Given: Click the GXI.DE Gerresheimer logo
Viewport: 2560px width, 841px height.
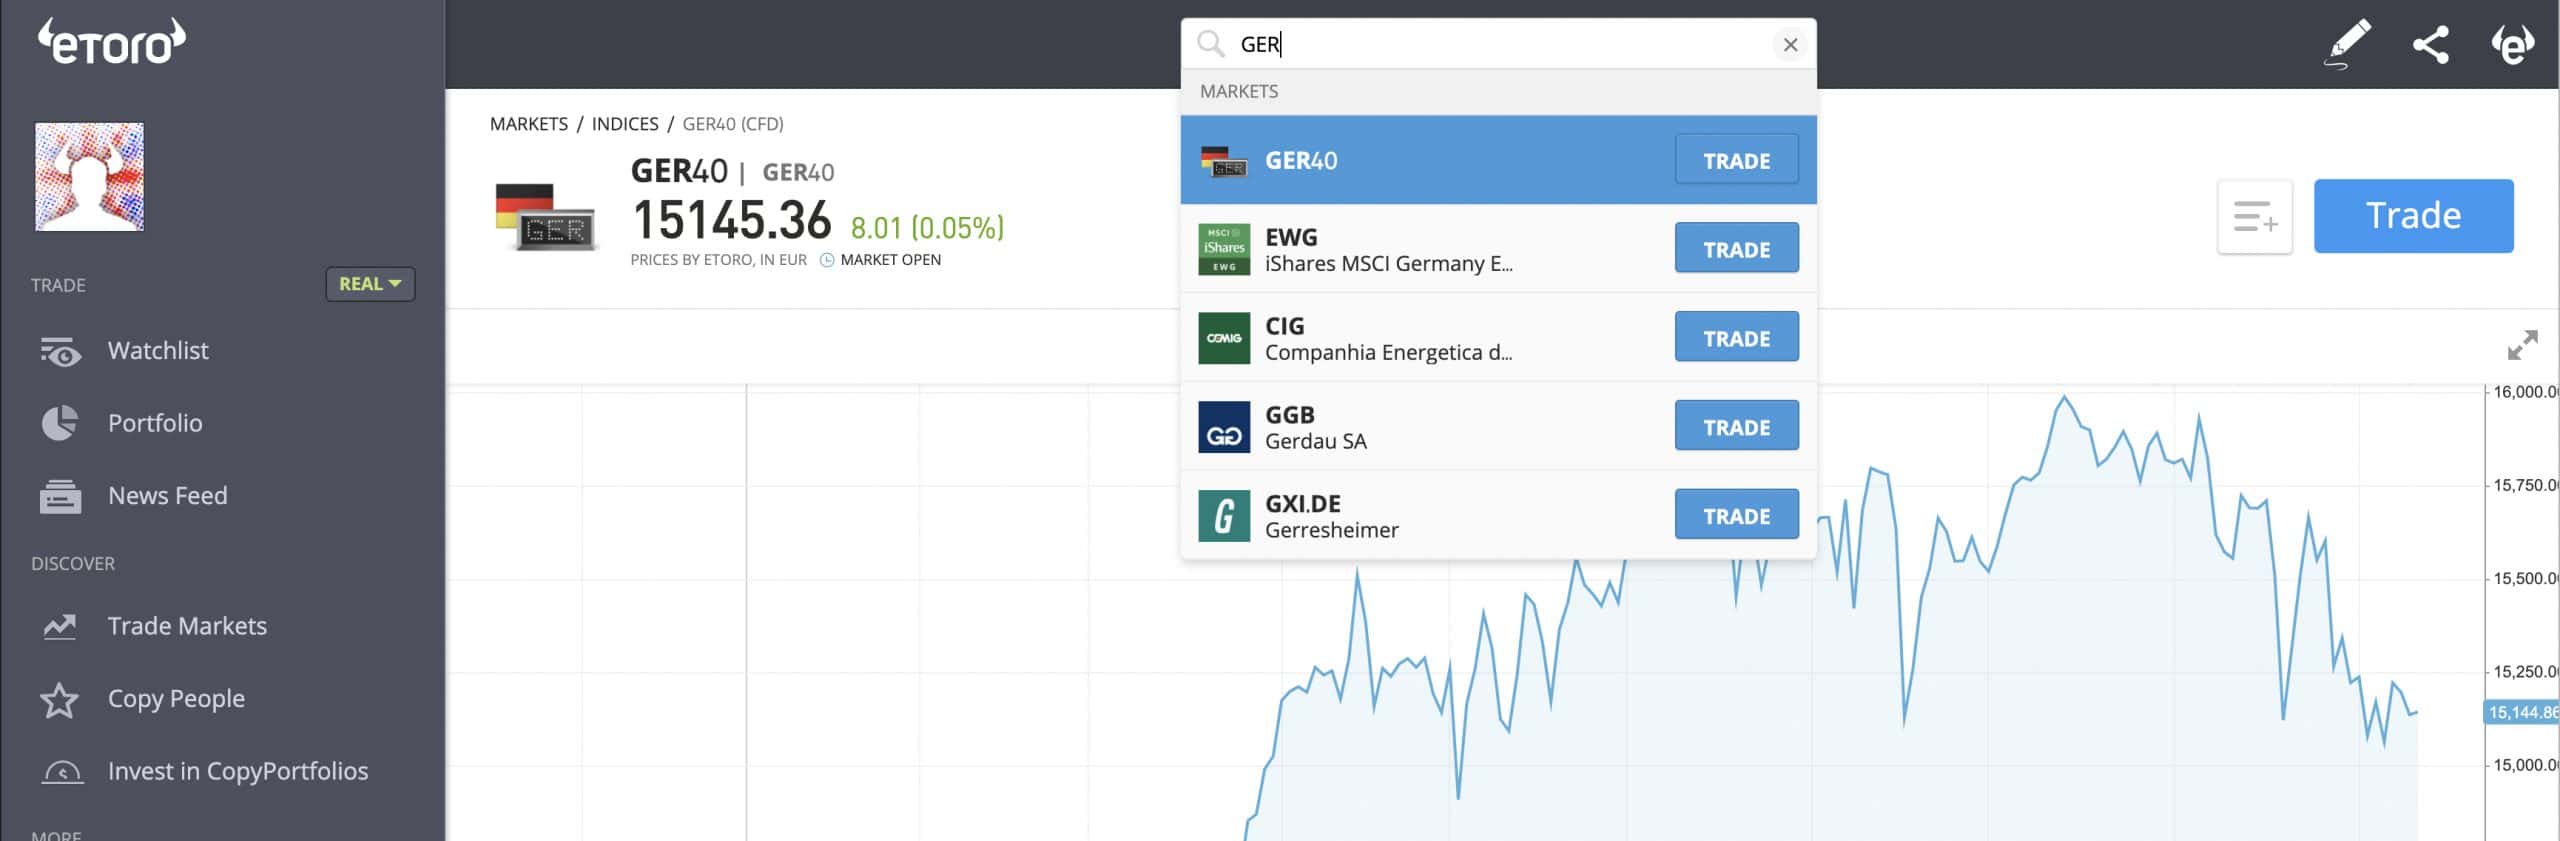Looking at the screenshot, I should point(1224,516).
